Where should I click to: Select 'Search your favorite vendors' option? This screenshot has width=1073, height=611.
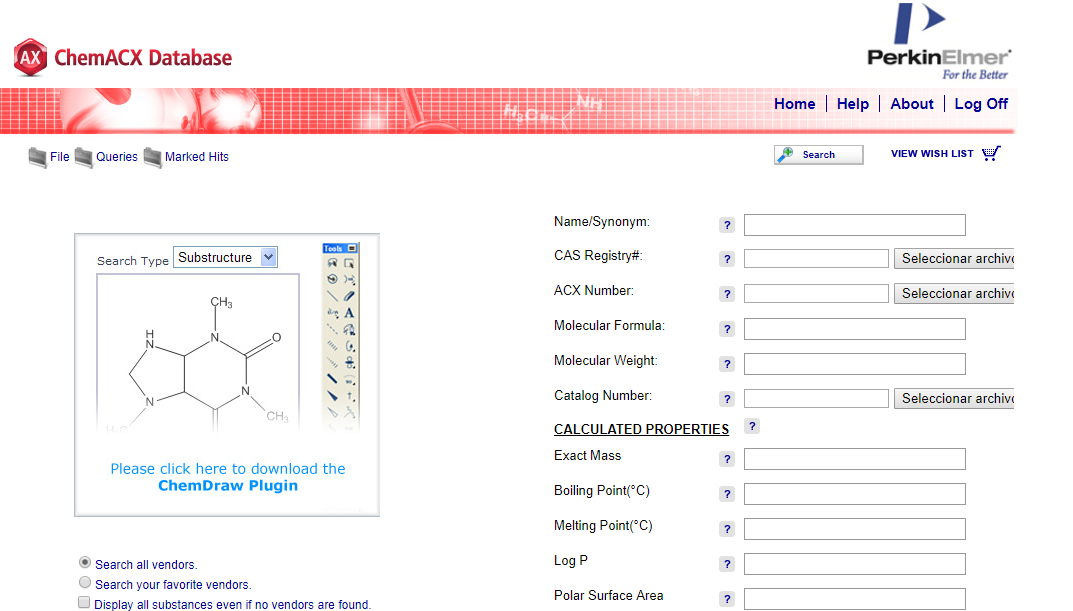(x=85, y=583)
